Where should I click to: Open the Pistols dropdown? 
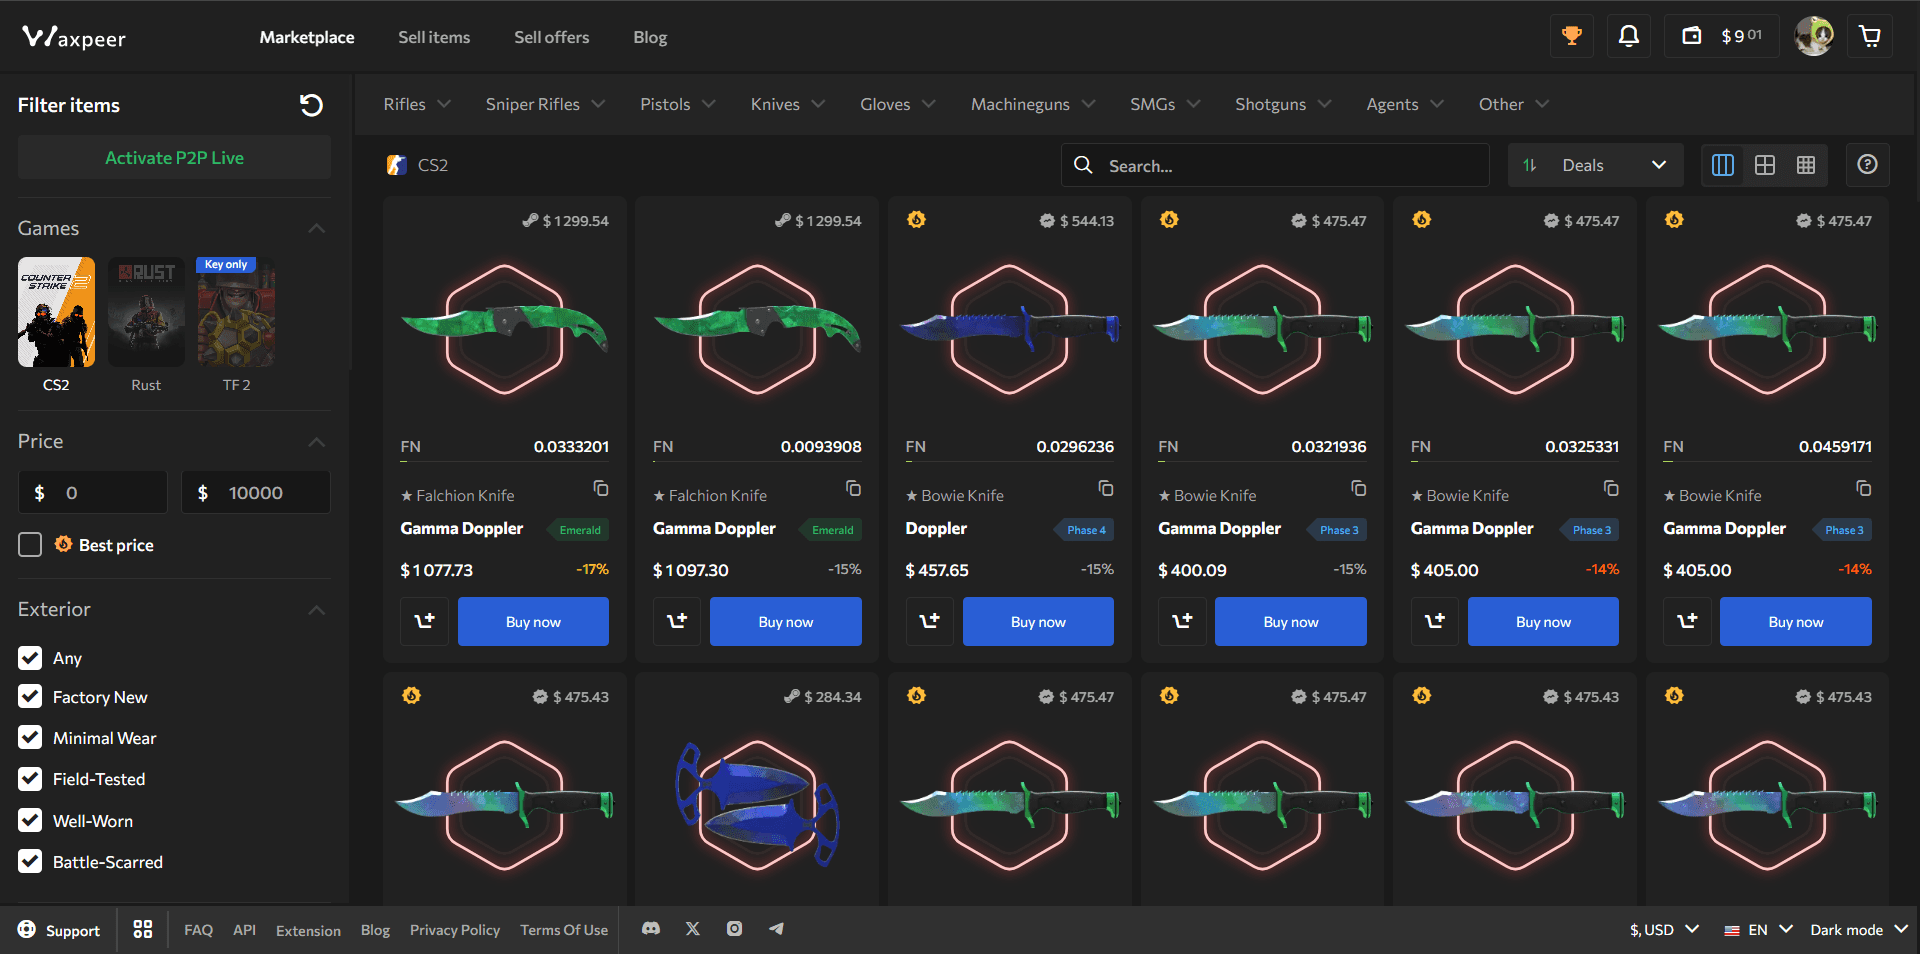678,104
